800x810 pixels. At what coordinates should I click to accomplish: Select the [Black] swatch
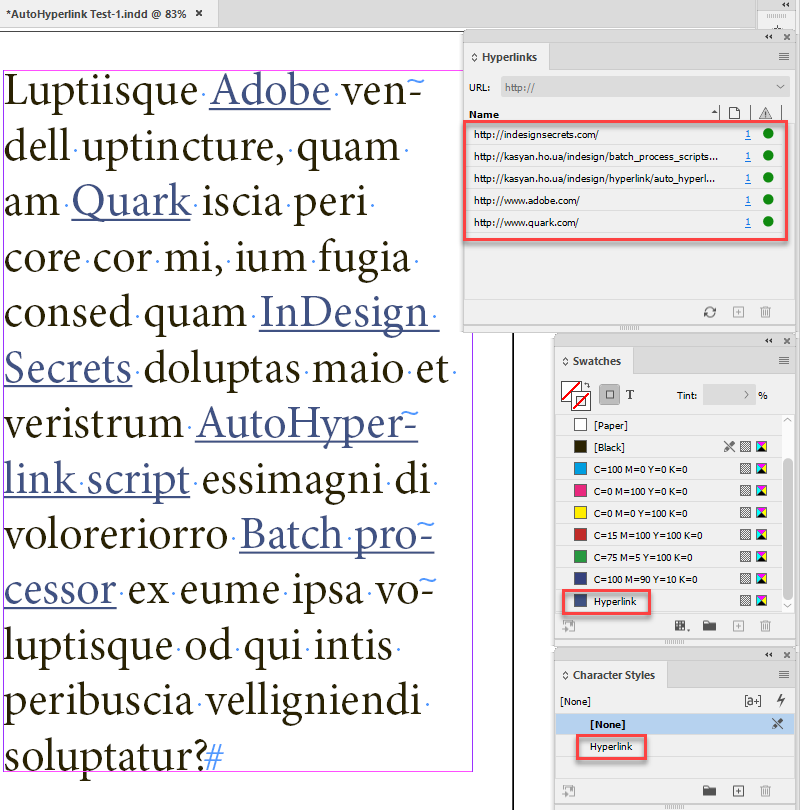tap(669, 447)
